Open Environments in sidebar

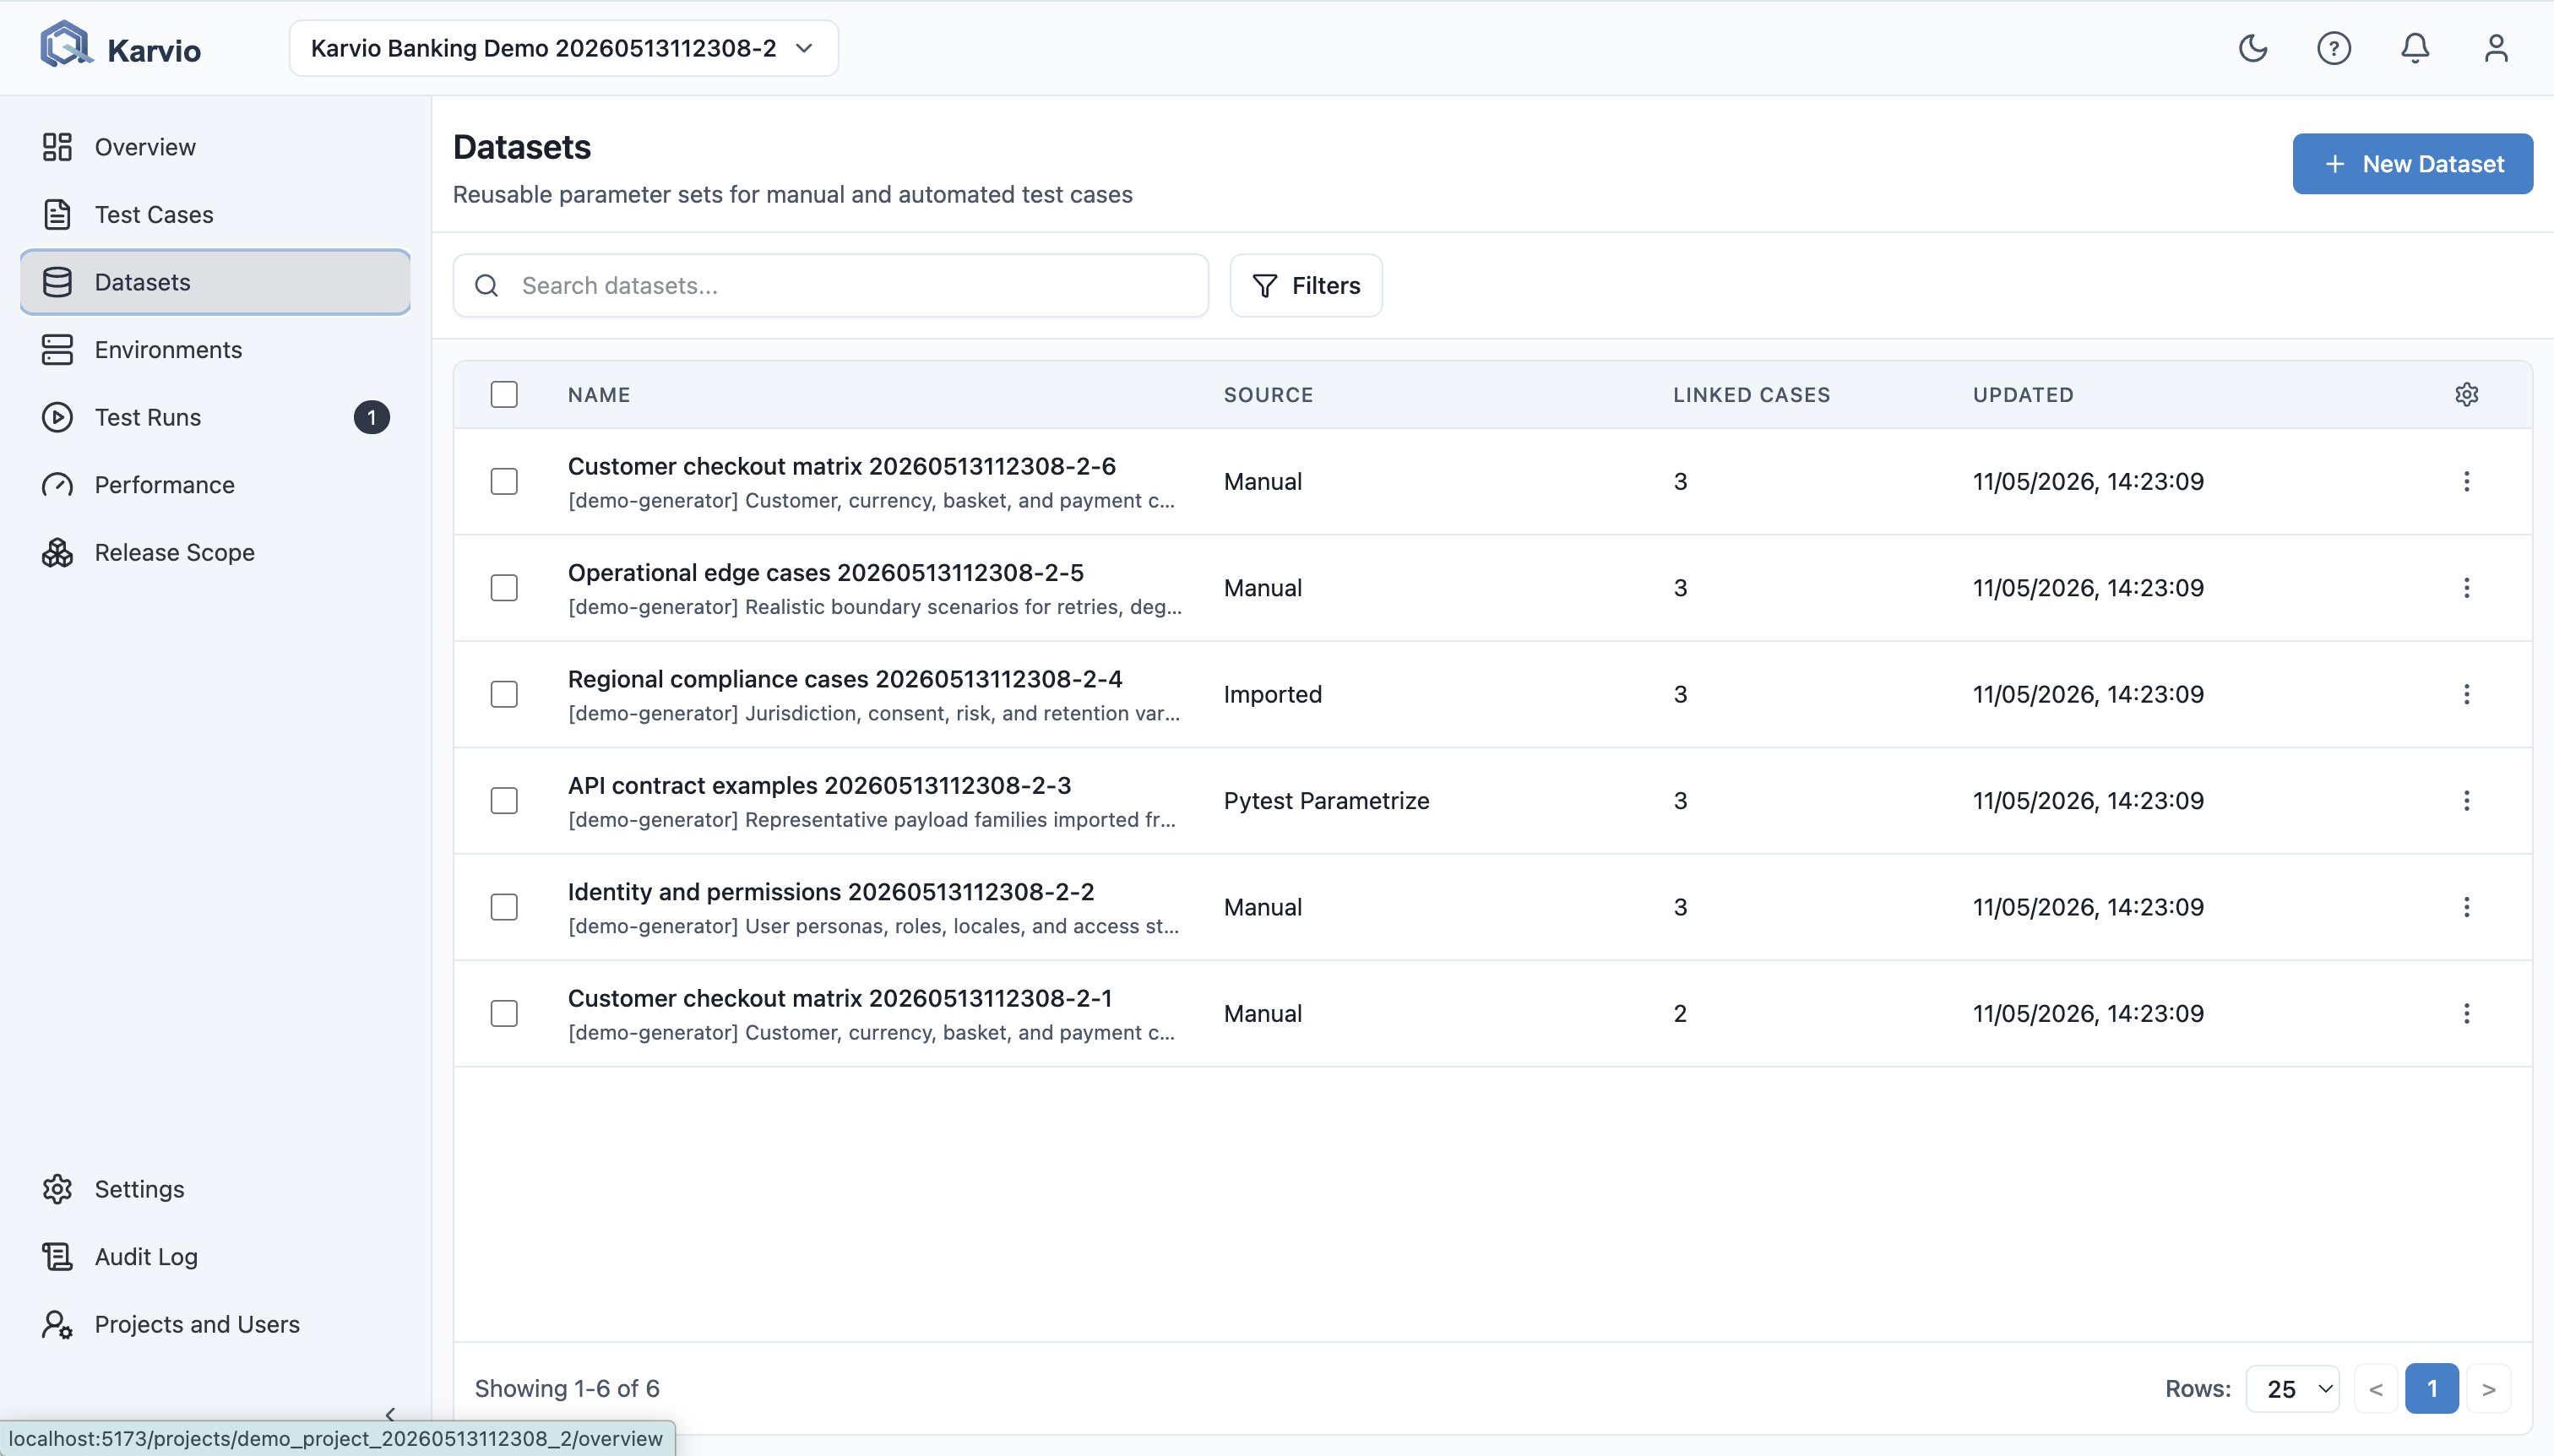(x=215, y=349)
